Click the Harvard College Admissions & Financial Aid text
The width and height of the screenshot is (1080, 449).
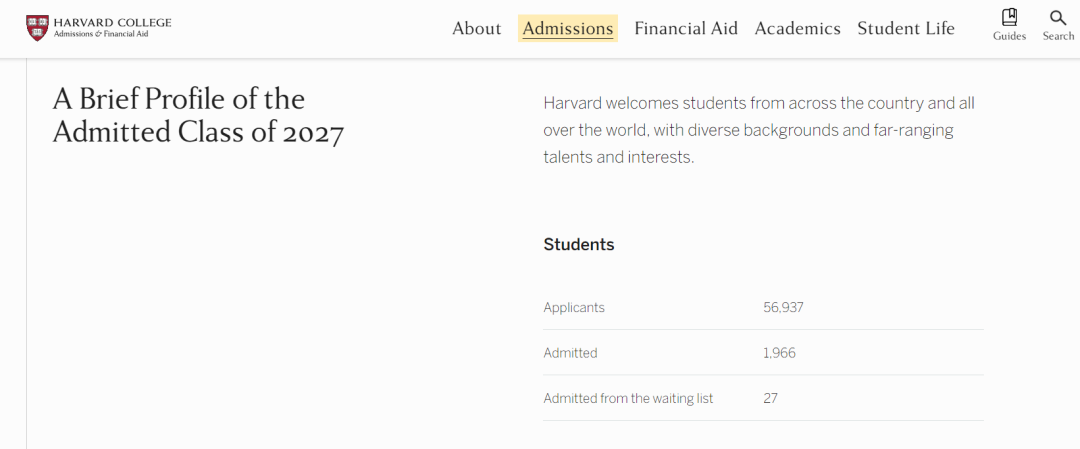112,28
